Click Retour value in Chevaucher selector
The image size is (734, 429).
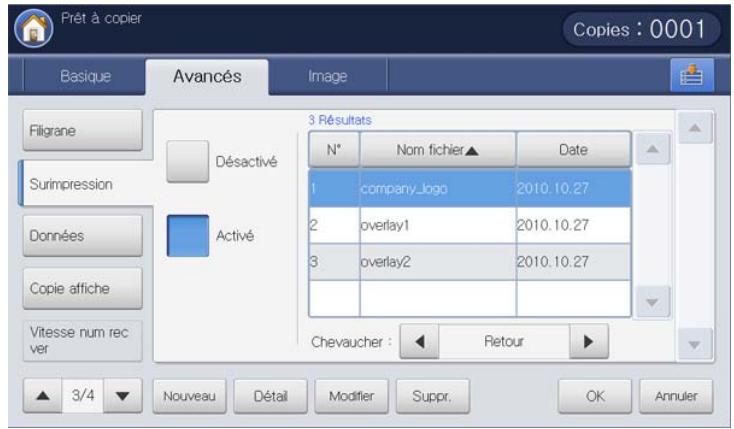pos(504,341)
